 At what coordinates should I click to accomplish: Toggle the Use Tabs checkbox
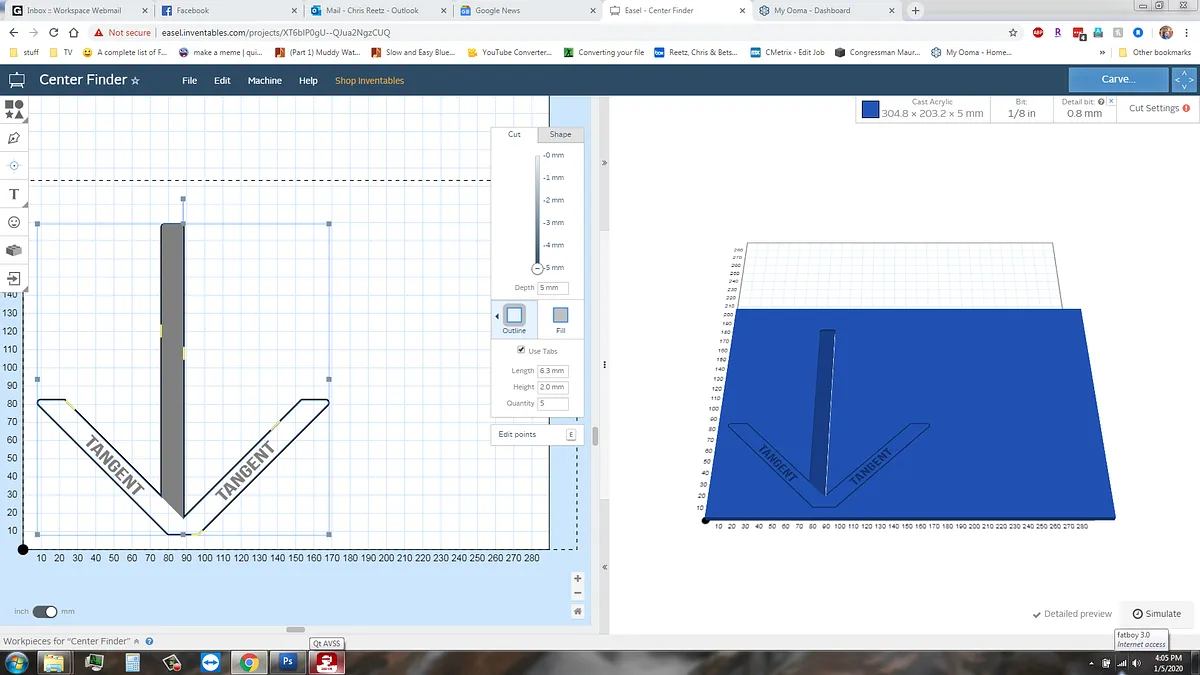click(x=521, y=350)
